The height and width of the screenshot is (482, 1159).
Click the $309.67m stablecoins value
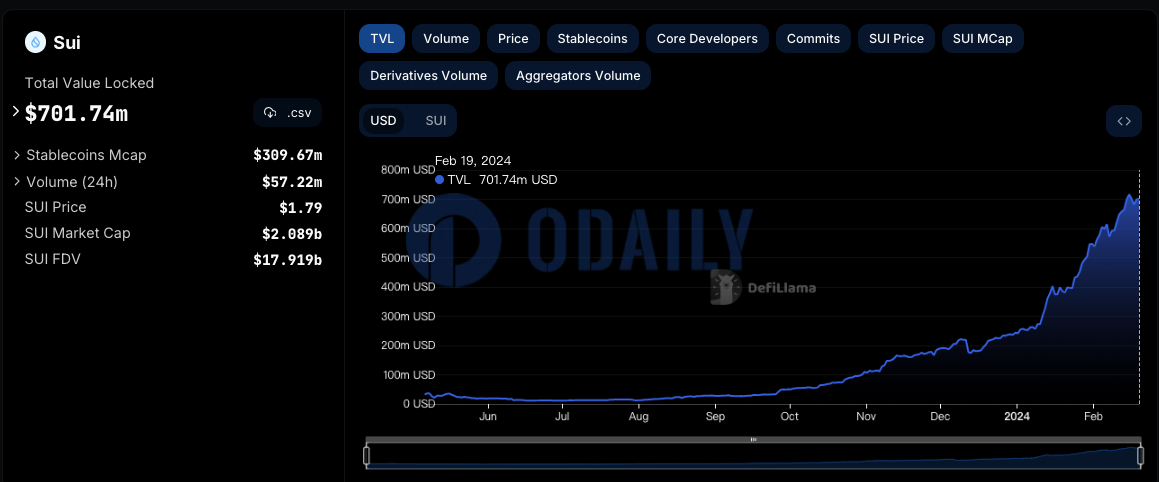click(x=288, y=155)
